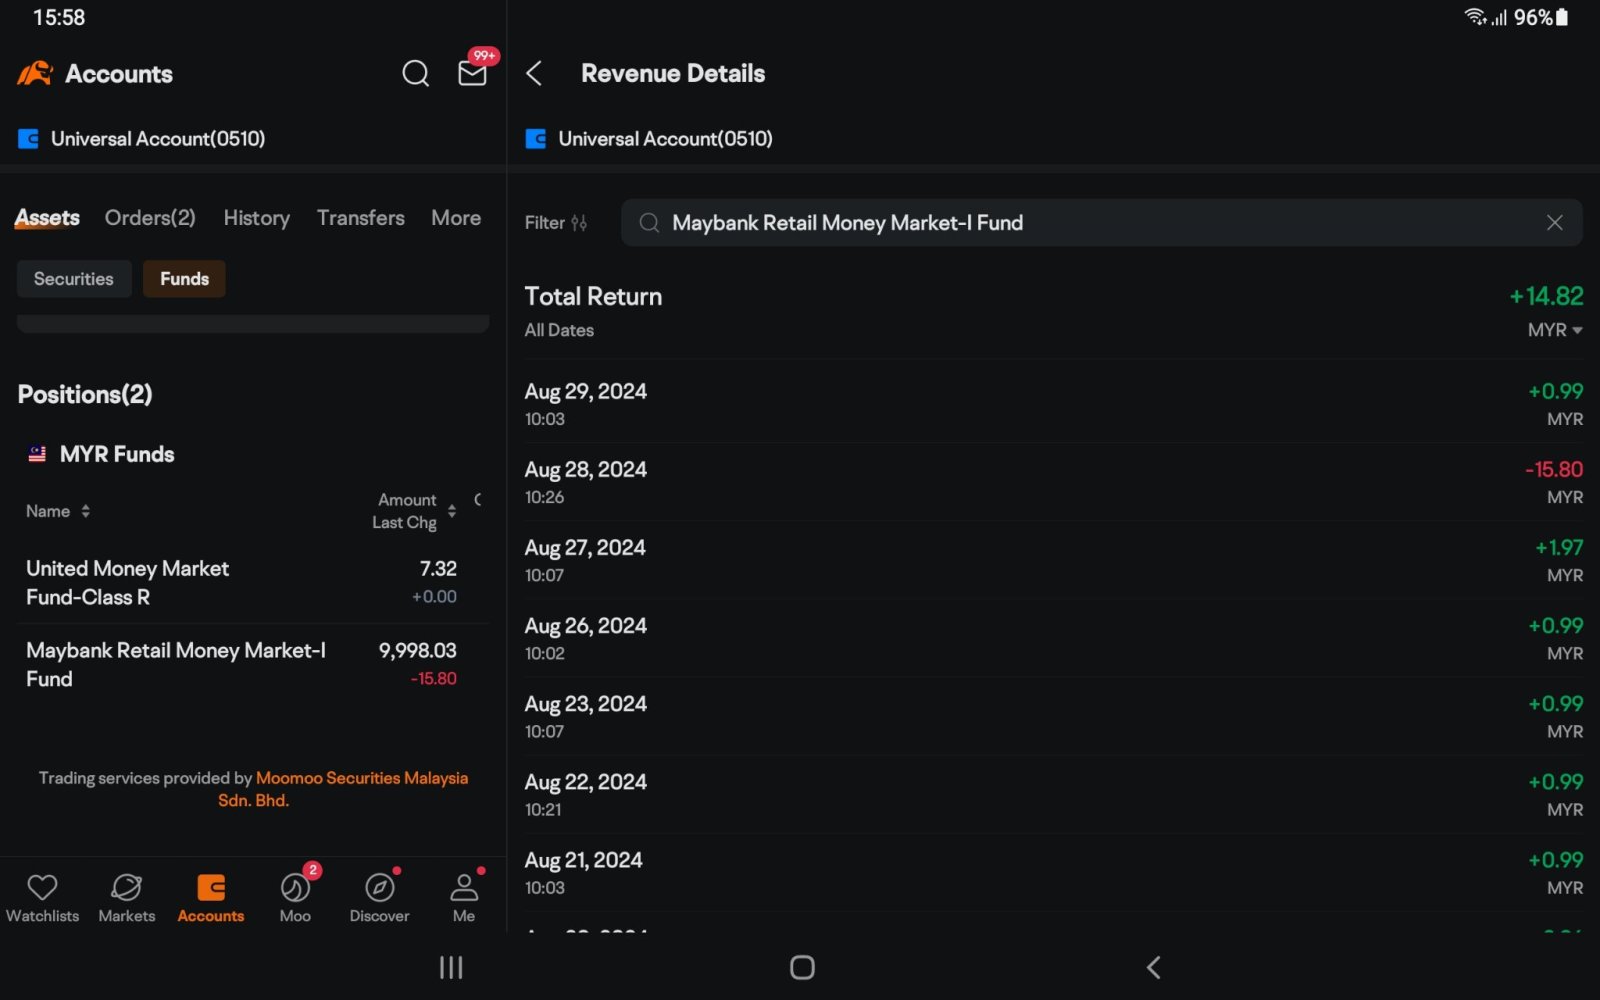Open United Money Market Fund-Class R position

(253, 583)
